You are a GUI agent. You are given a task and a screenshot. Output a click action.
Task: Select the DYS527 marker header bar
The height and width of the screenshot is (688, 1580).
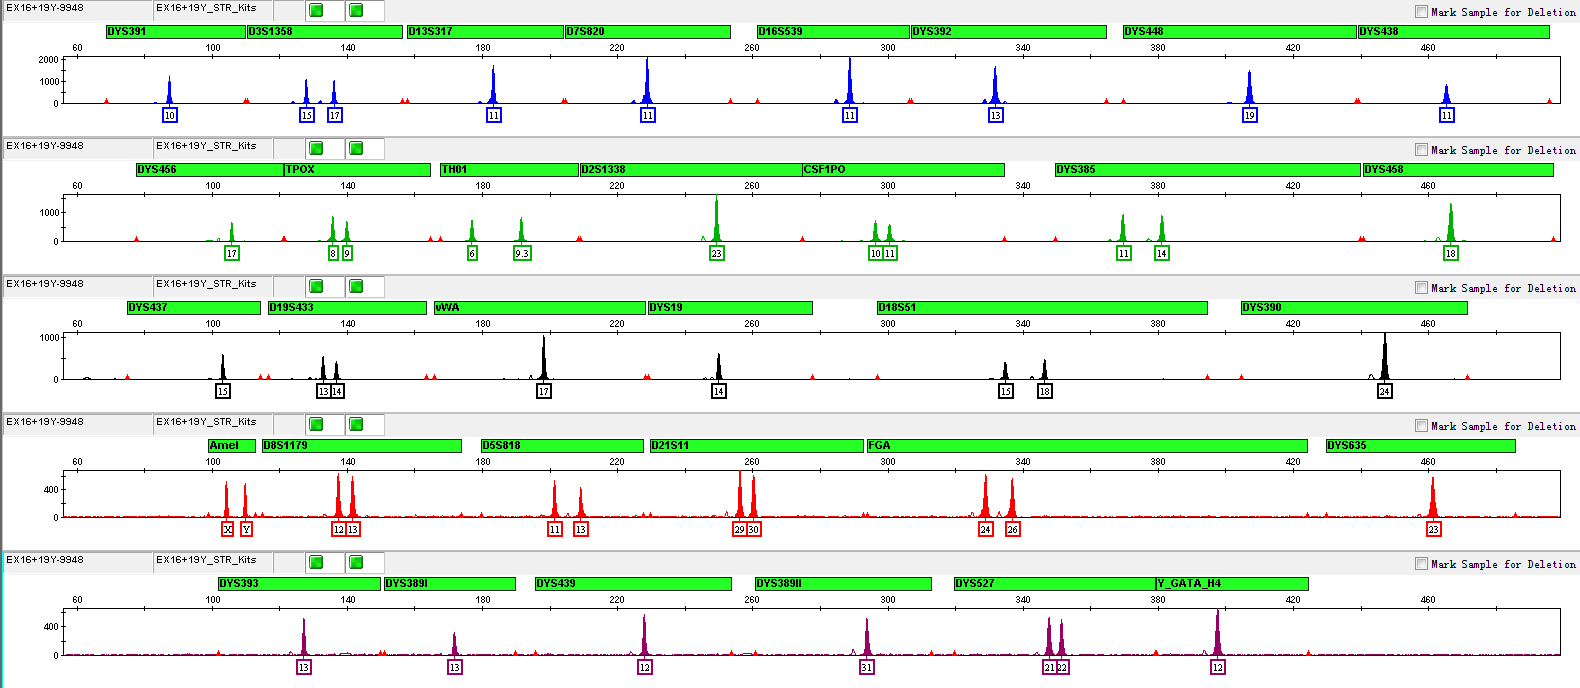click(1055, 584)
